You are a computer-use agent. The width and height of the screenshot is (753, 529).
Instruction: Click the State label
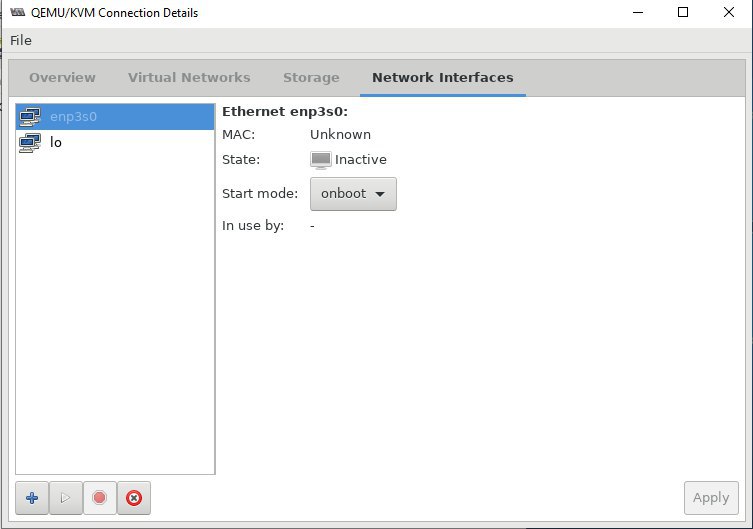click(241, 159)
